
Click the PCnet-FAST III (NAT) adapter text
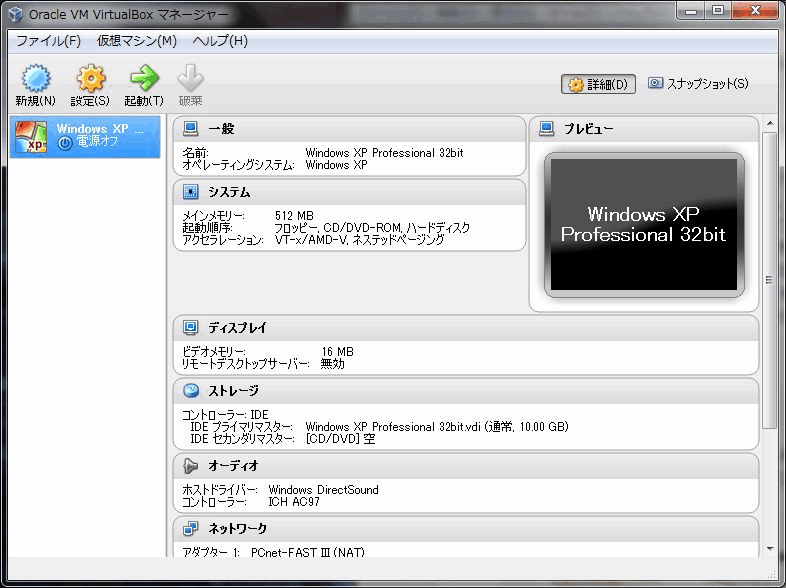coord(308,552)
